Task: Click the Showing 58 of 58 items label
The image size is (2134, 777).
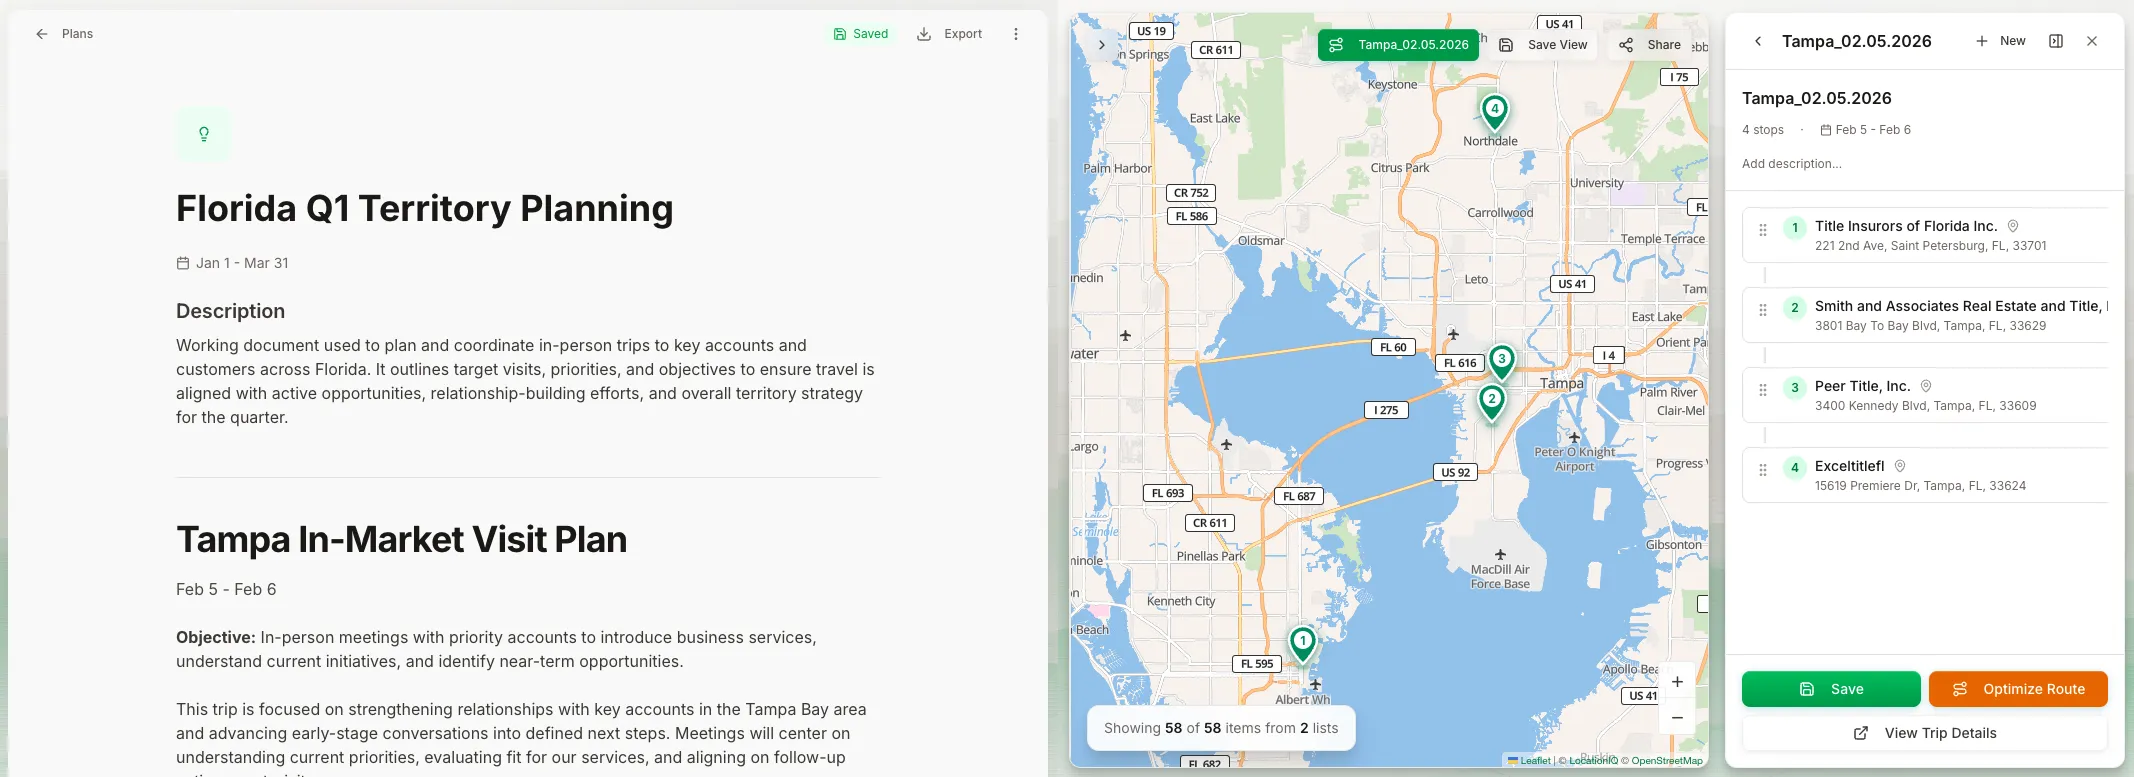Action: [x=1221, y=728]
